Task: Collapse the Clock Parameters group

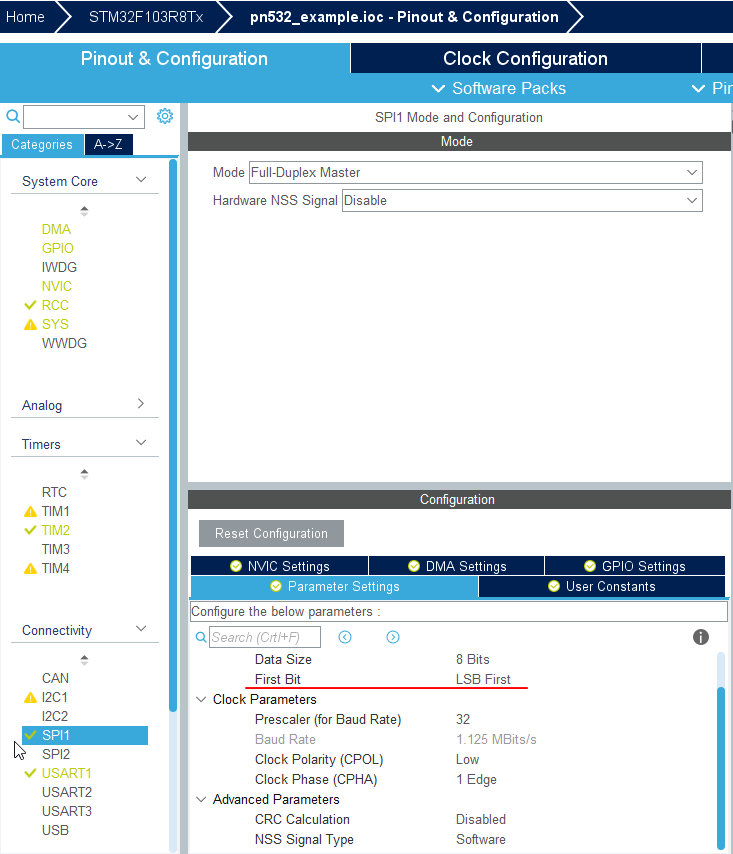Action: coord(201,699)
